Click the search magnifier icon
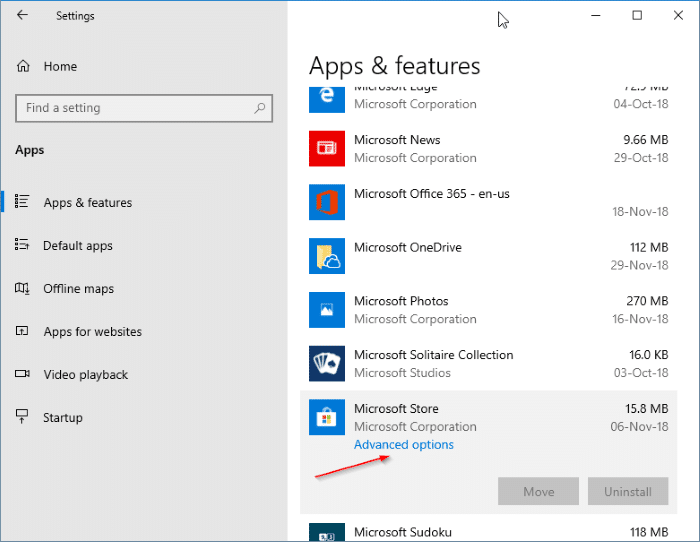Viewport: 700px width, 542px height. pos(260,108)
